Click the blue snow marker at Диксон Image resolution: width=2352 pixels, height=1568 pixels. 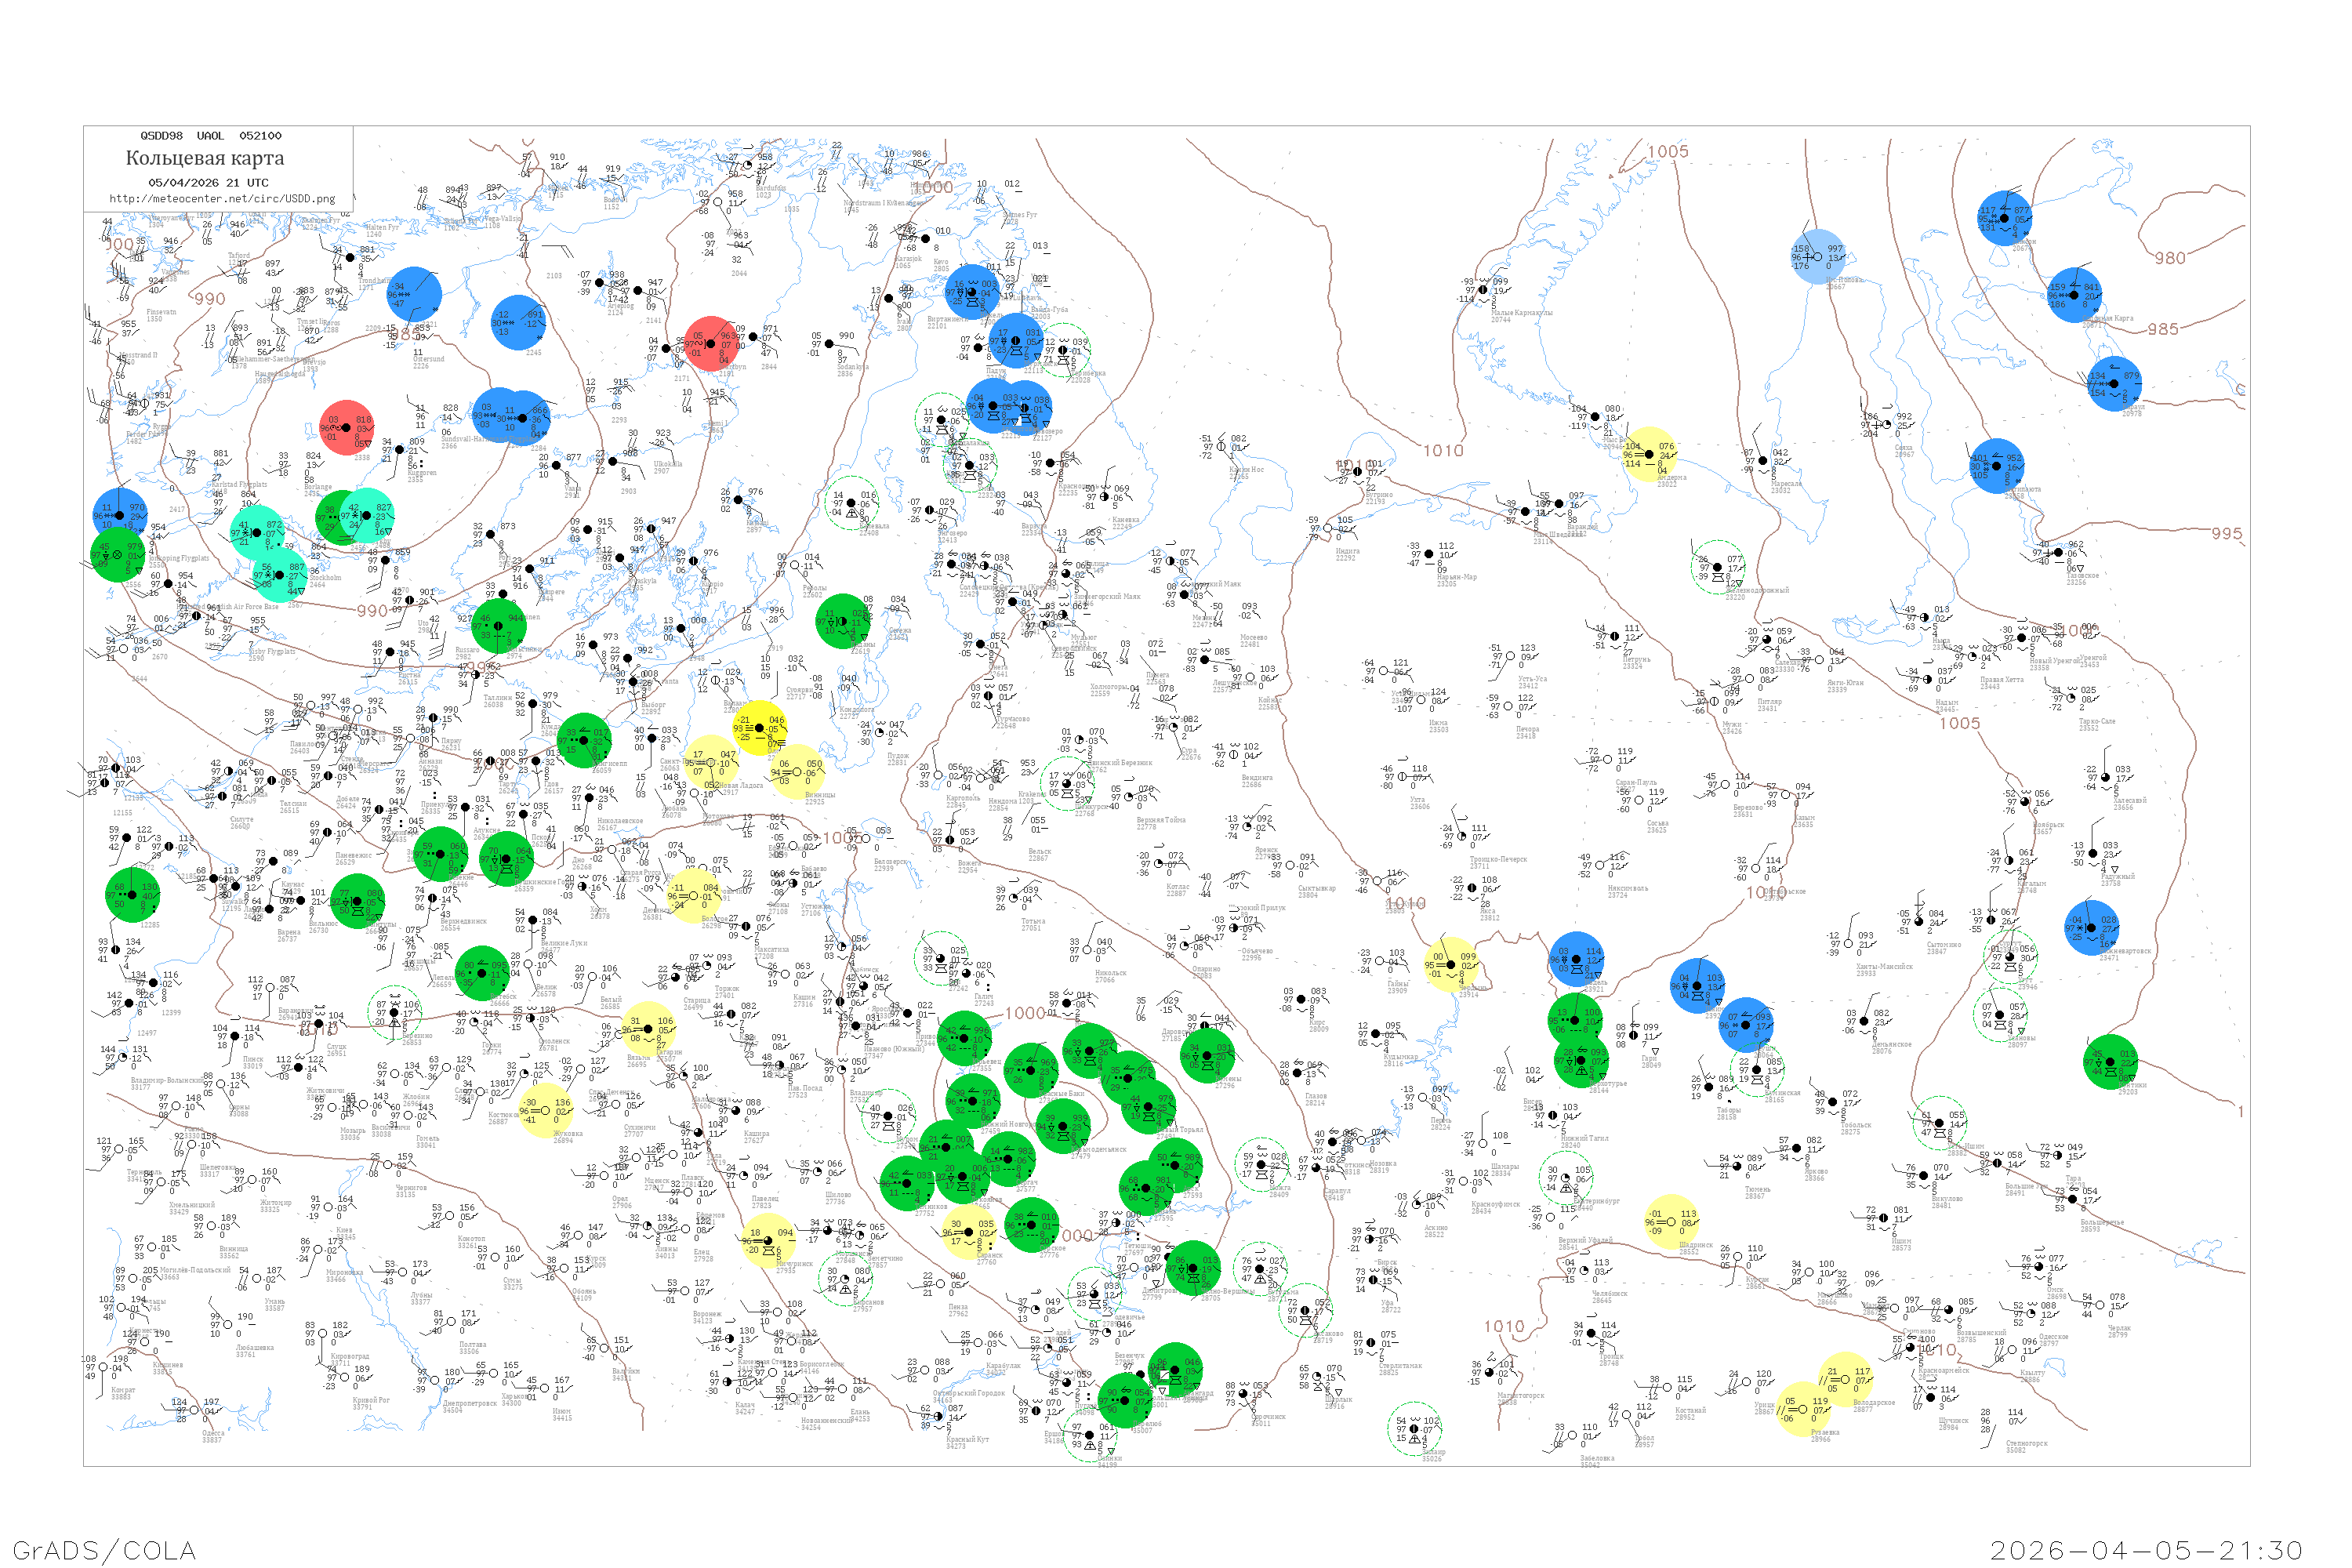tap(2005, 218)
